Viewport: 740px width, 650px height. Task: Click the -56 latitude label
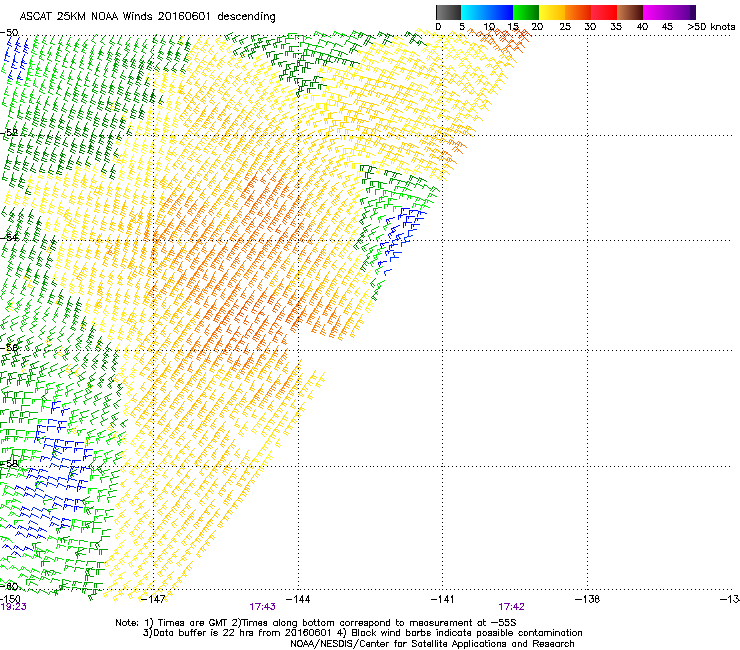click(x=9, y=348)
